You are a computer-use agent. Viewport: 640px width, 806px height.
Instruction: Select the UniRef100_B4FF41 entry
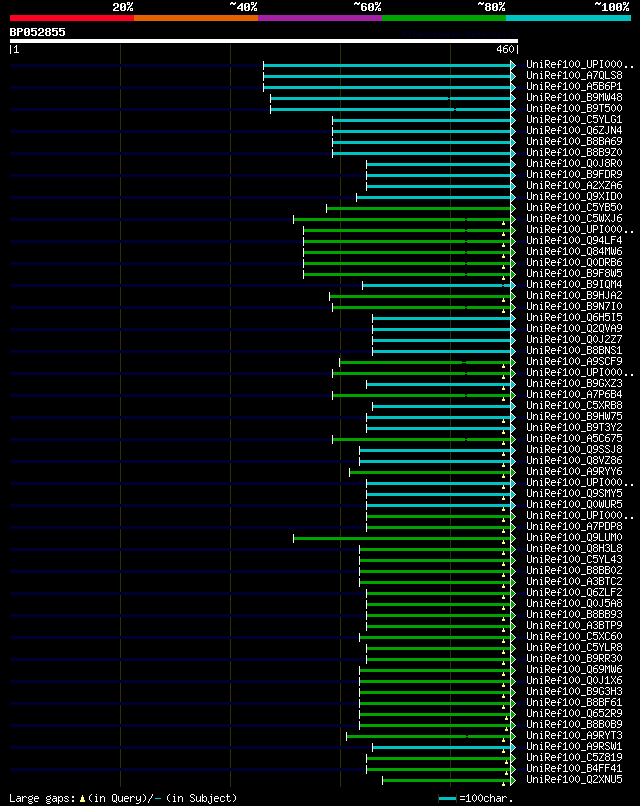point(574,768)
